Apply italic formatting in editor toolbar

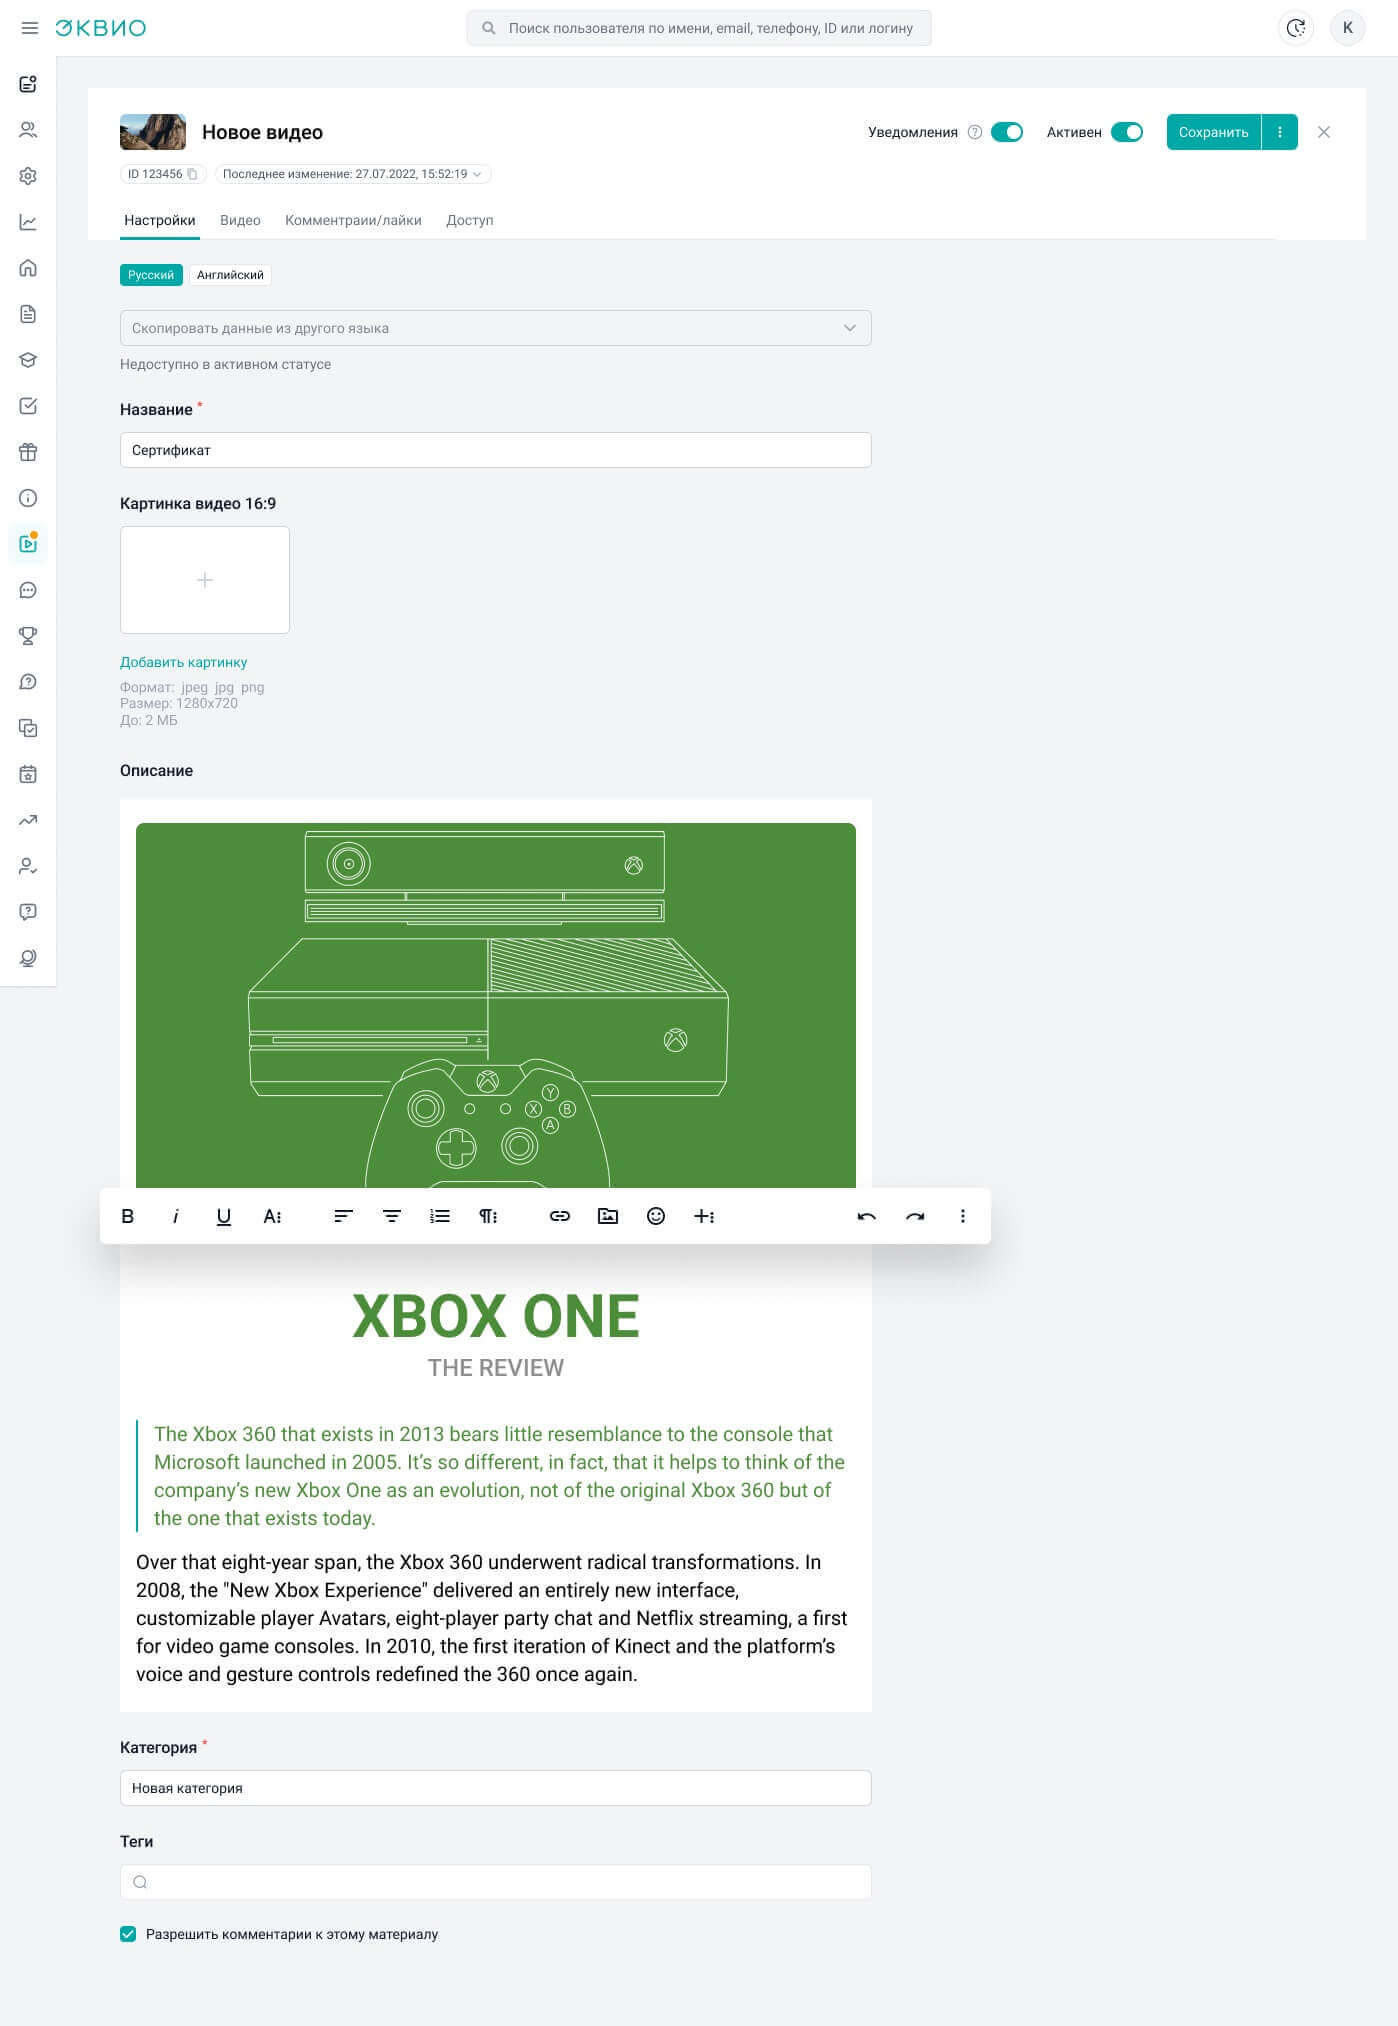point(176,1216)
